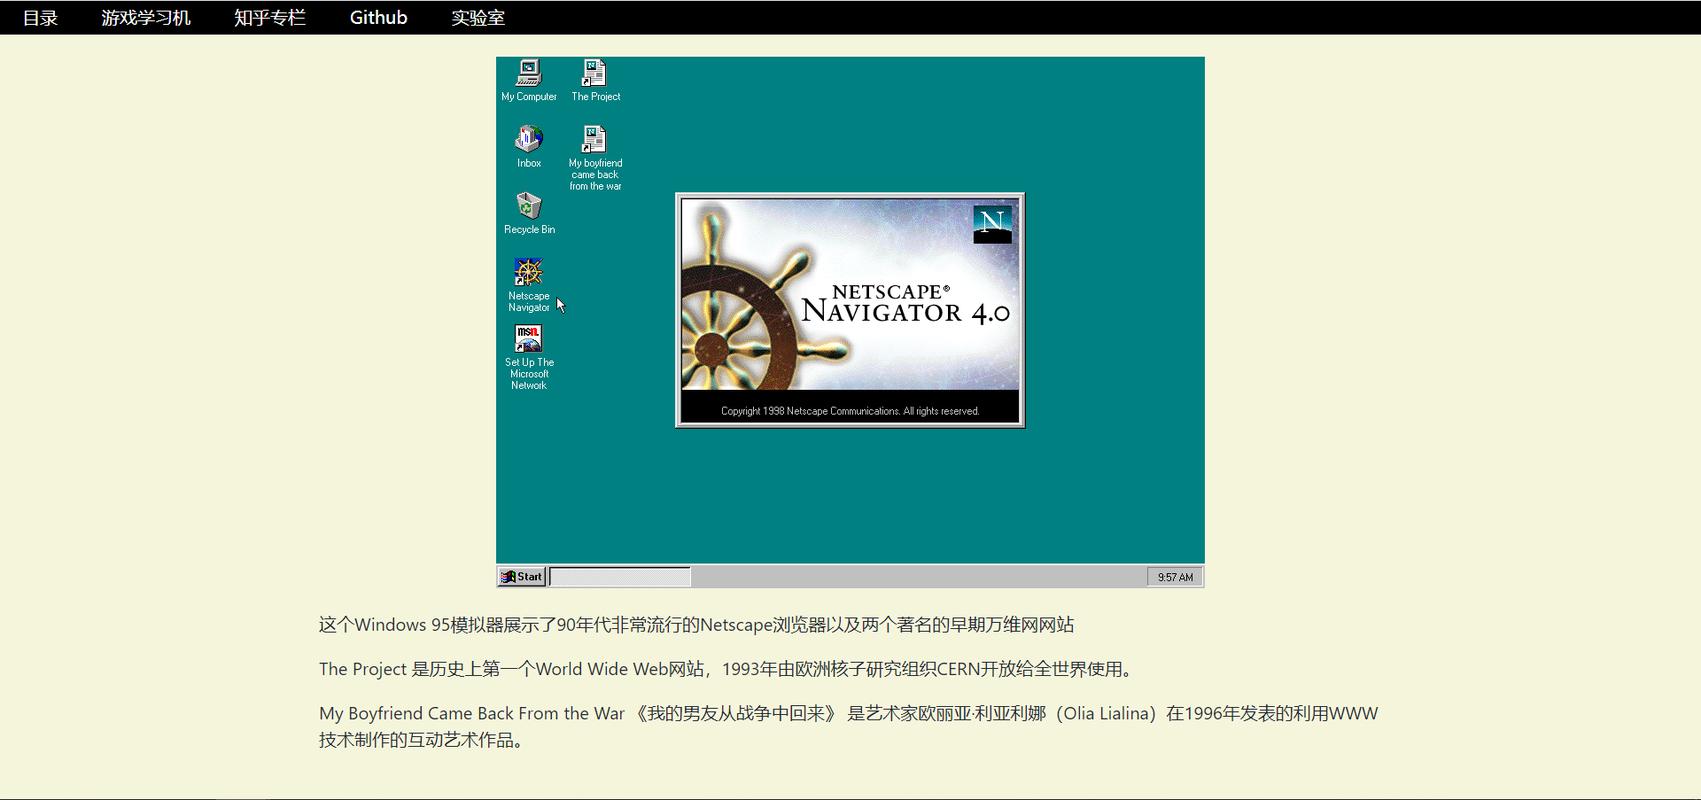The height and width of the screenshot is (800, 1701).
Task: Visit the Github navigation link
Action: click(378, 18)
